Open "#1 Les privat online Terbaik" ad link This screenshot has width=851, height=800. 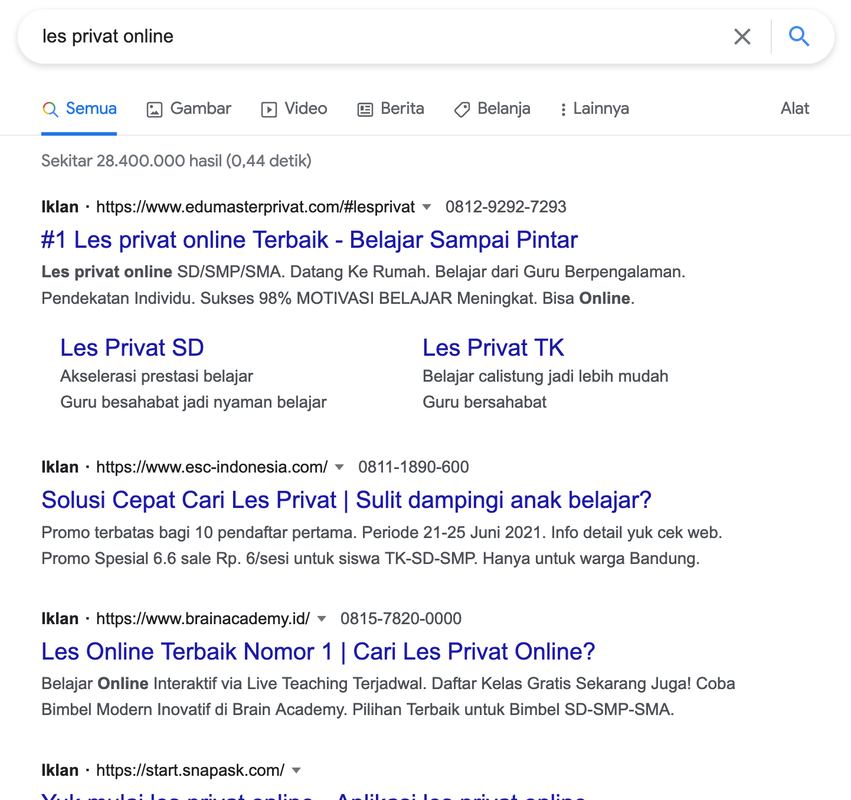309,240
